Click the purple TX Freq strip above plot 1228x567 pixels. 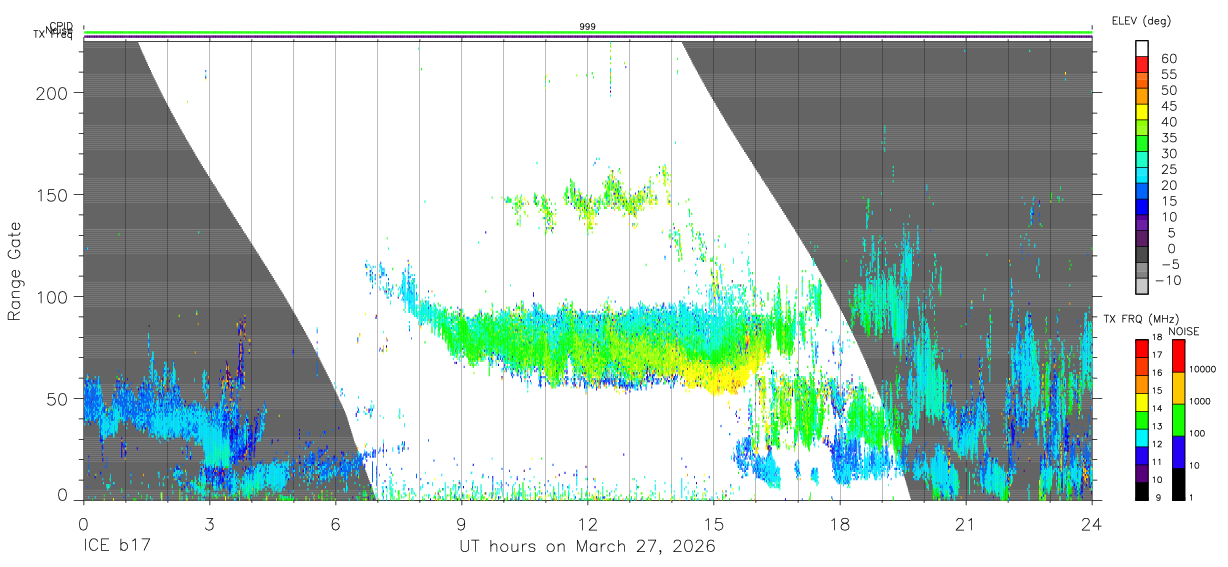coord(588,38)
